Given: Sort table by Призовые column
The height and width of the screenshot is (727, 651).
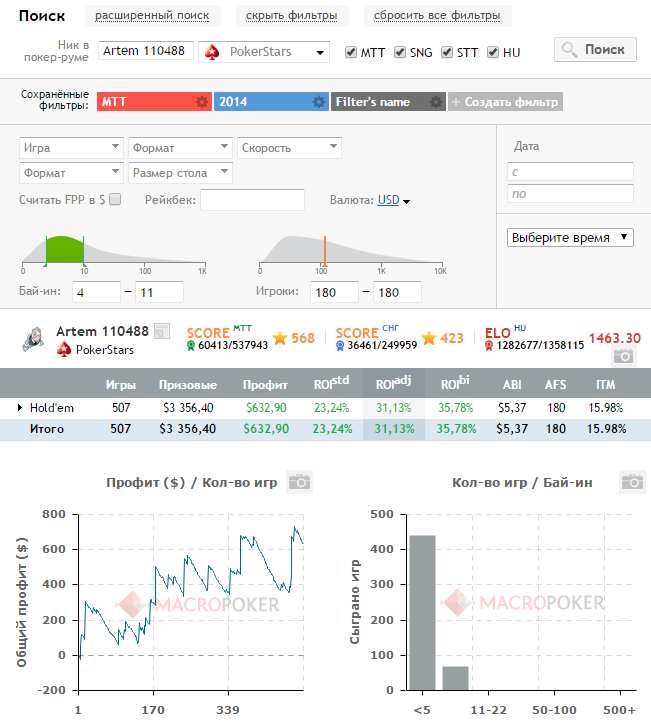Looking at the screenshot, I should coord(188,385).
